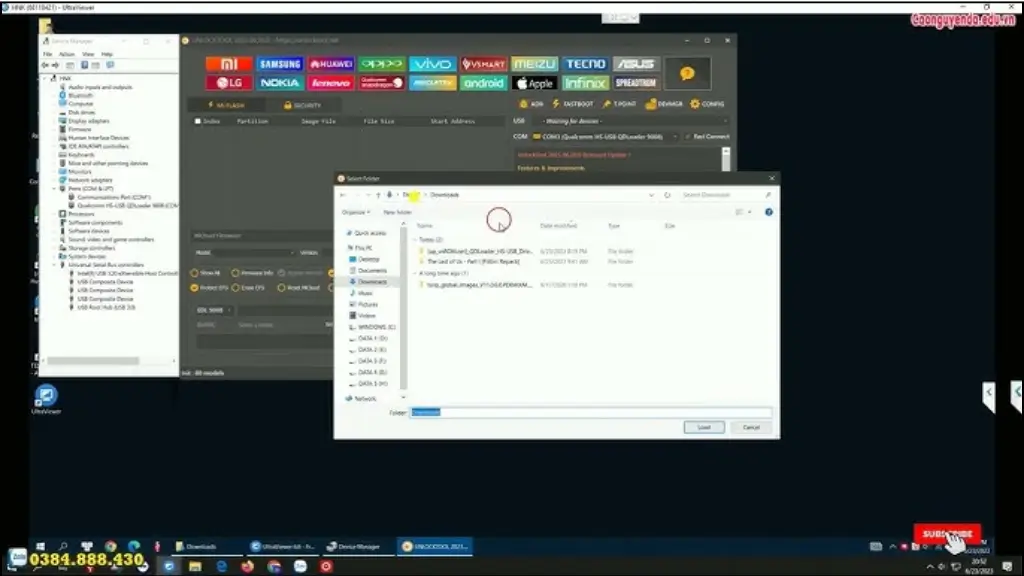This screenshot has width=1024, height=576.
Task: Open the Config settings gear
Action: tap(707, 104)
